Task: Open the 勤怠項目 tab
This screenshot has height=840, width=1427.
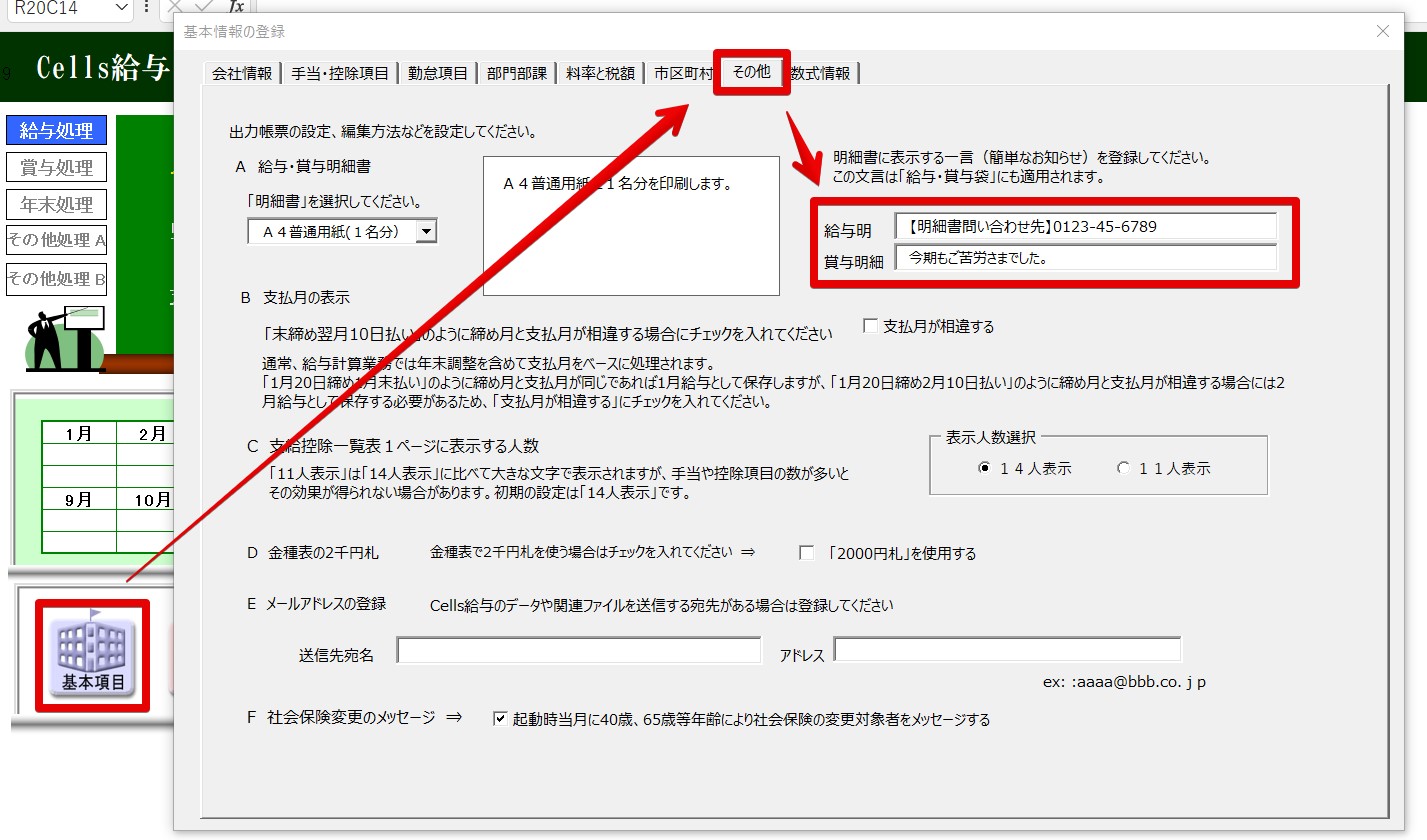Action: click(437, 73)
